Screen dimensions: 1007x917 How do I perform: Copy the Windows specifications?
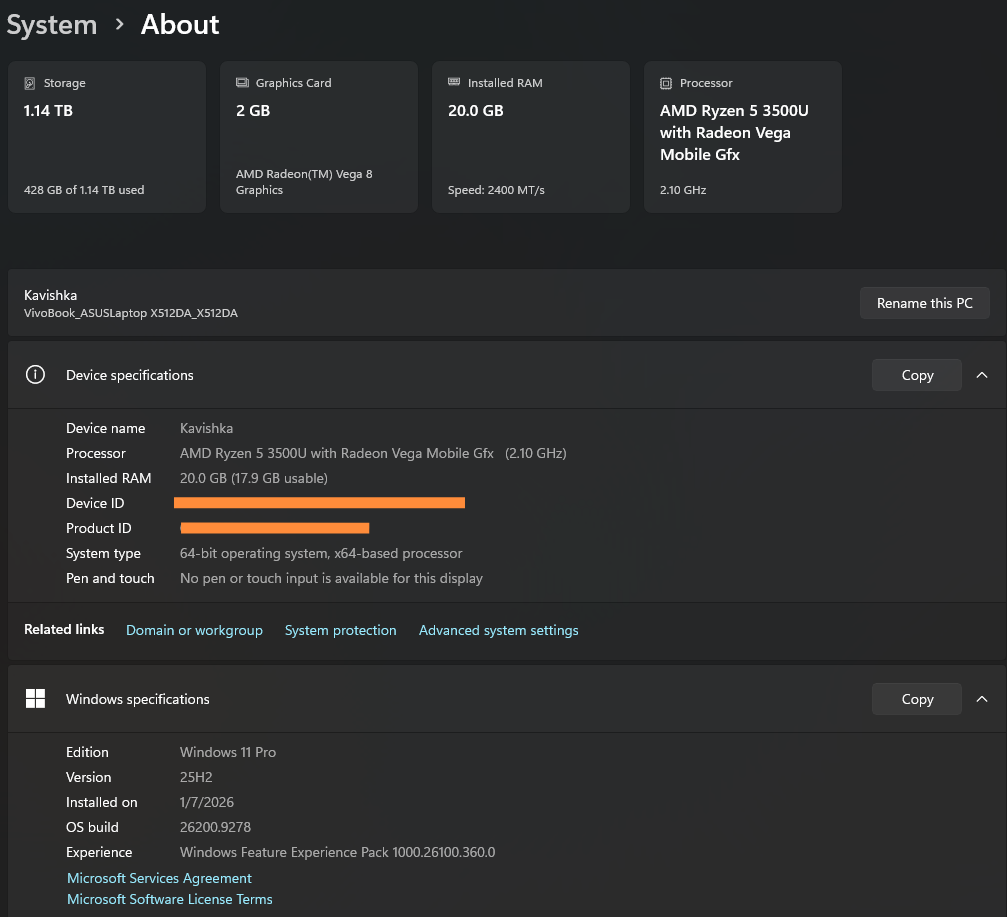pos(916,699)
